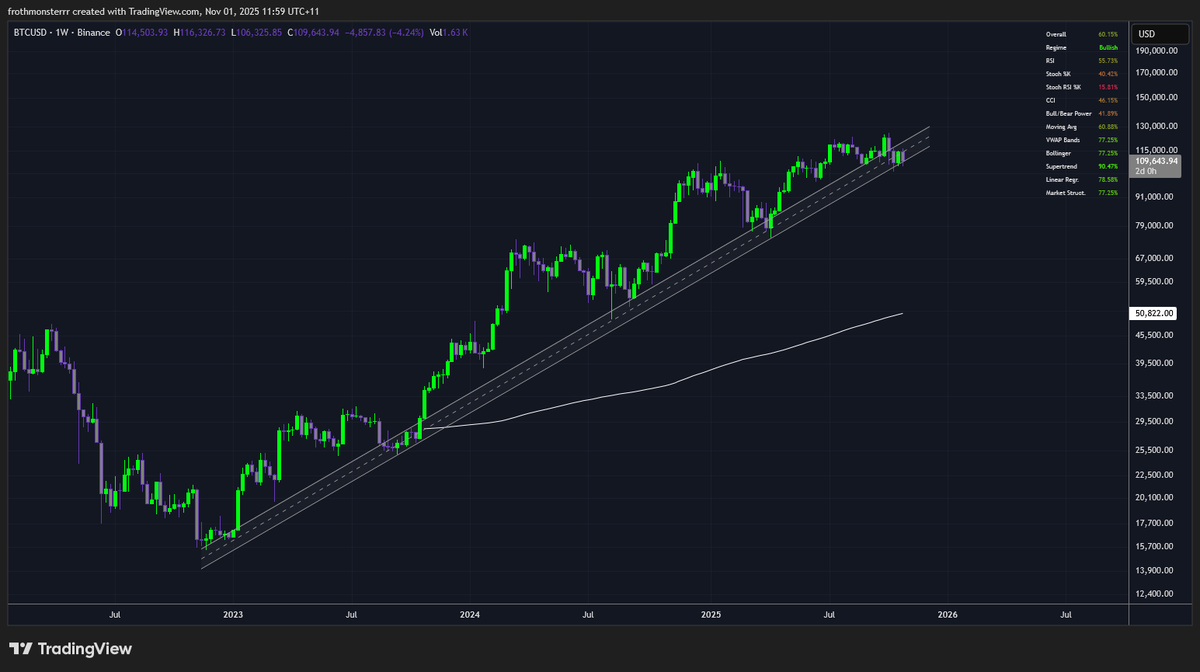Image resolution: width=1200 pixels, height=672 pixels.
Task: Click the Vol 1.63 K volume reading
Action: 448,32
